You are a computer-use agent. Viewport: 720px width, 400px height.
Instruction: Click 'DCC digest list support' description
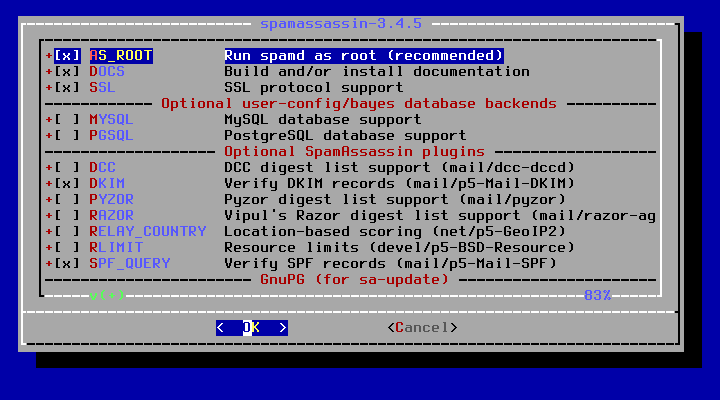(x=399, y=168)
